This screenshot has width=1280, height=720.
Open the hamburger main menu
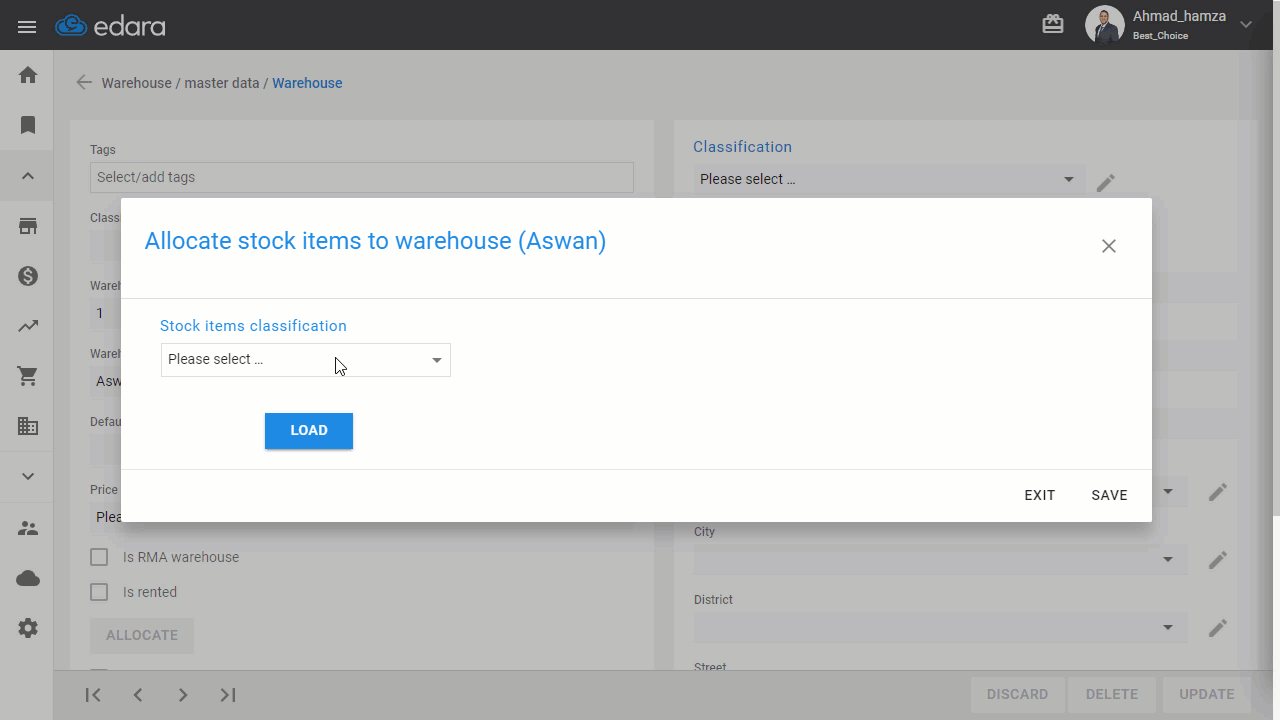[x=27, y=27]
